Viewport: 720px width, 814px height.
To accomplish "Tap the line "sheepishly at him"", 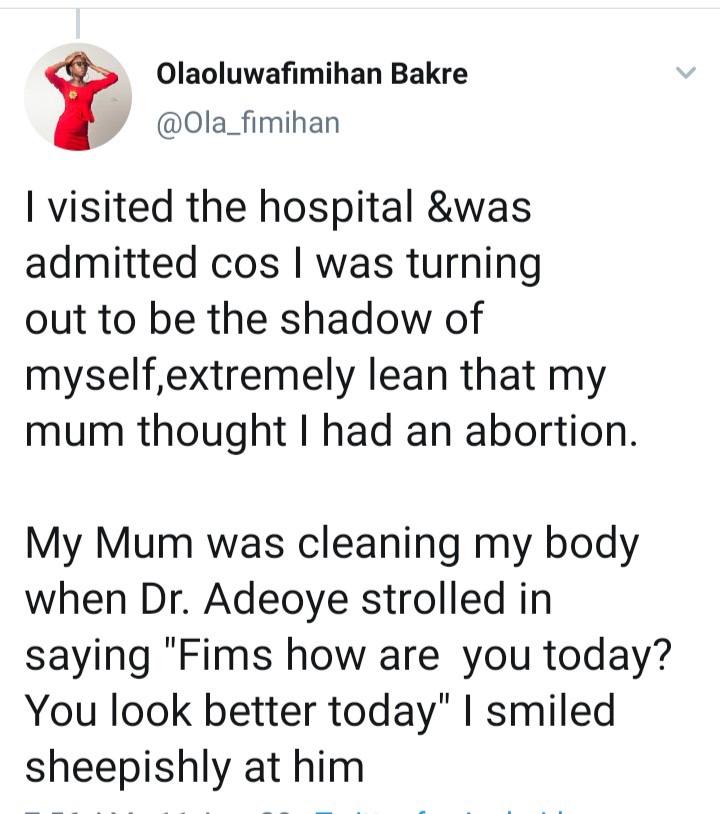I will pos(195,767).
